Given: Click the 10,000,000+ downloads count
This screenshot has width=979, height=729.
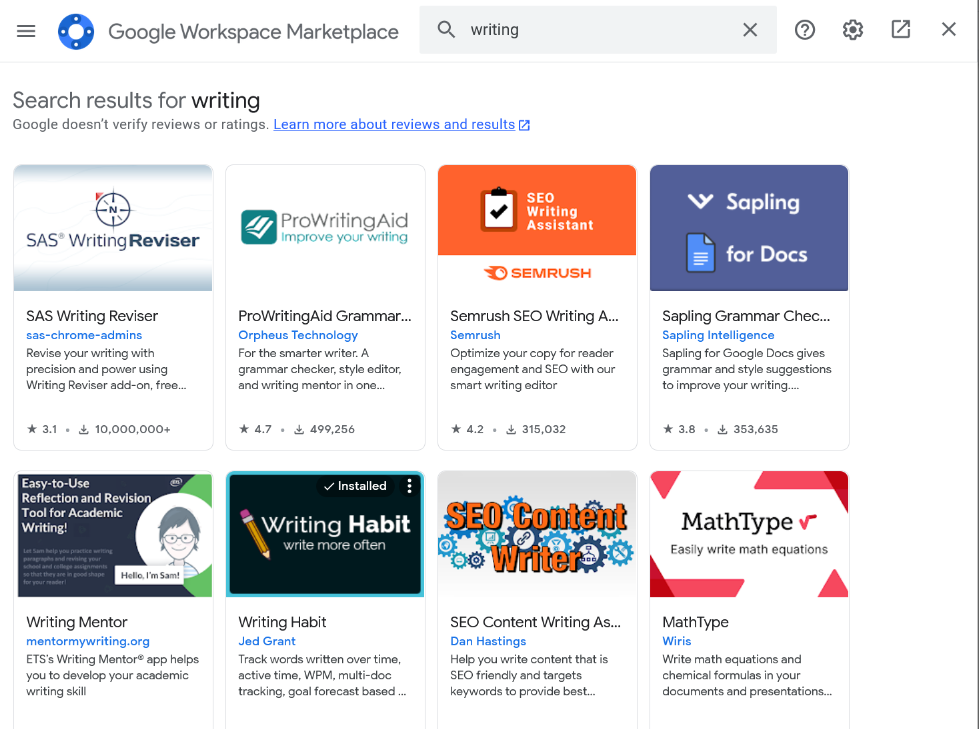Looking at the screenshot, I should pyautogui.click(x=124, y=429).
